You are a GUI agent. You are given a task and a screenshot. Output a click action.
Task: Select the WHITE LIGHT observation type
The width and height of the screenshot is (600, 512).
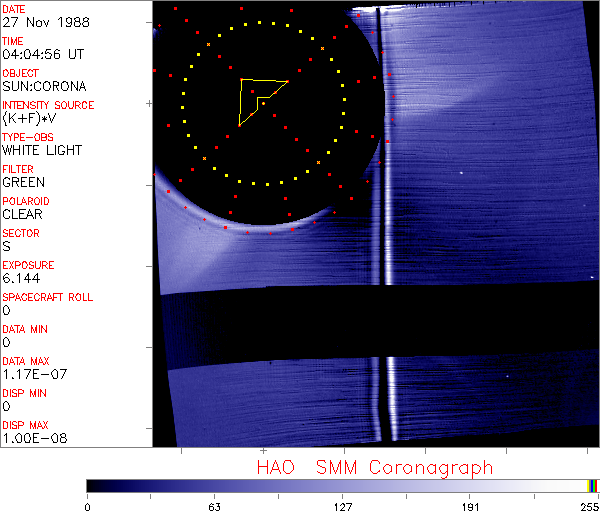click(42, 150)
